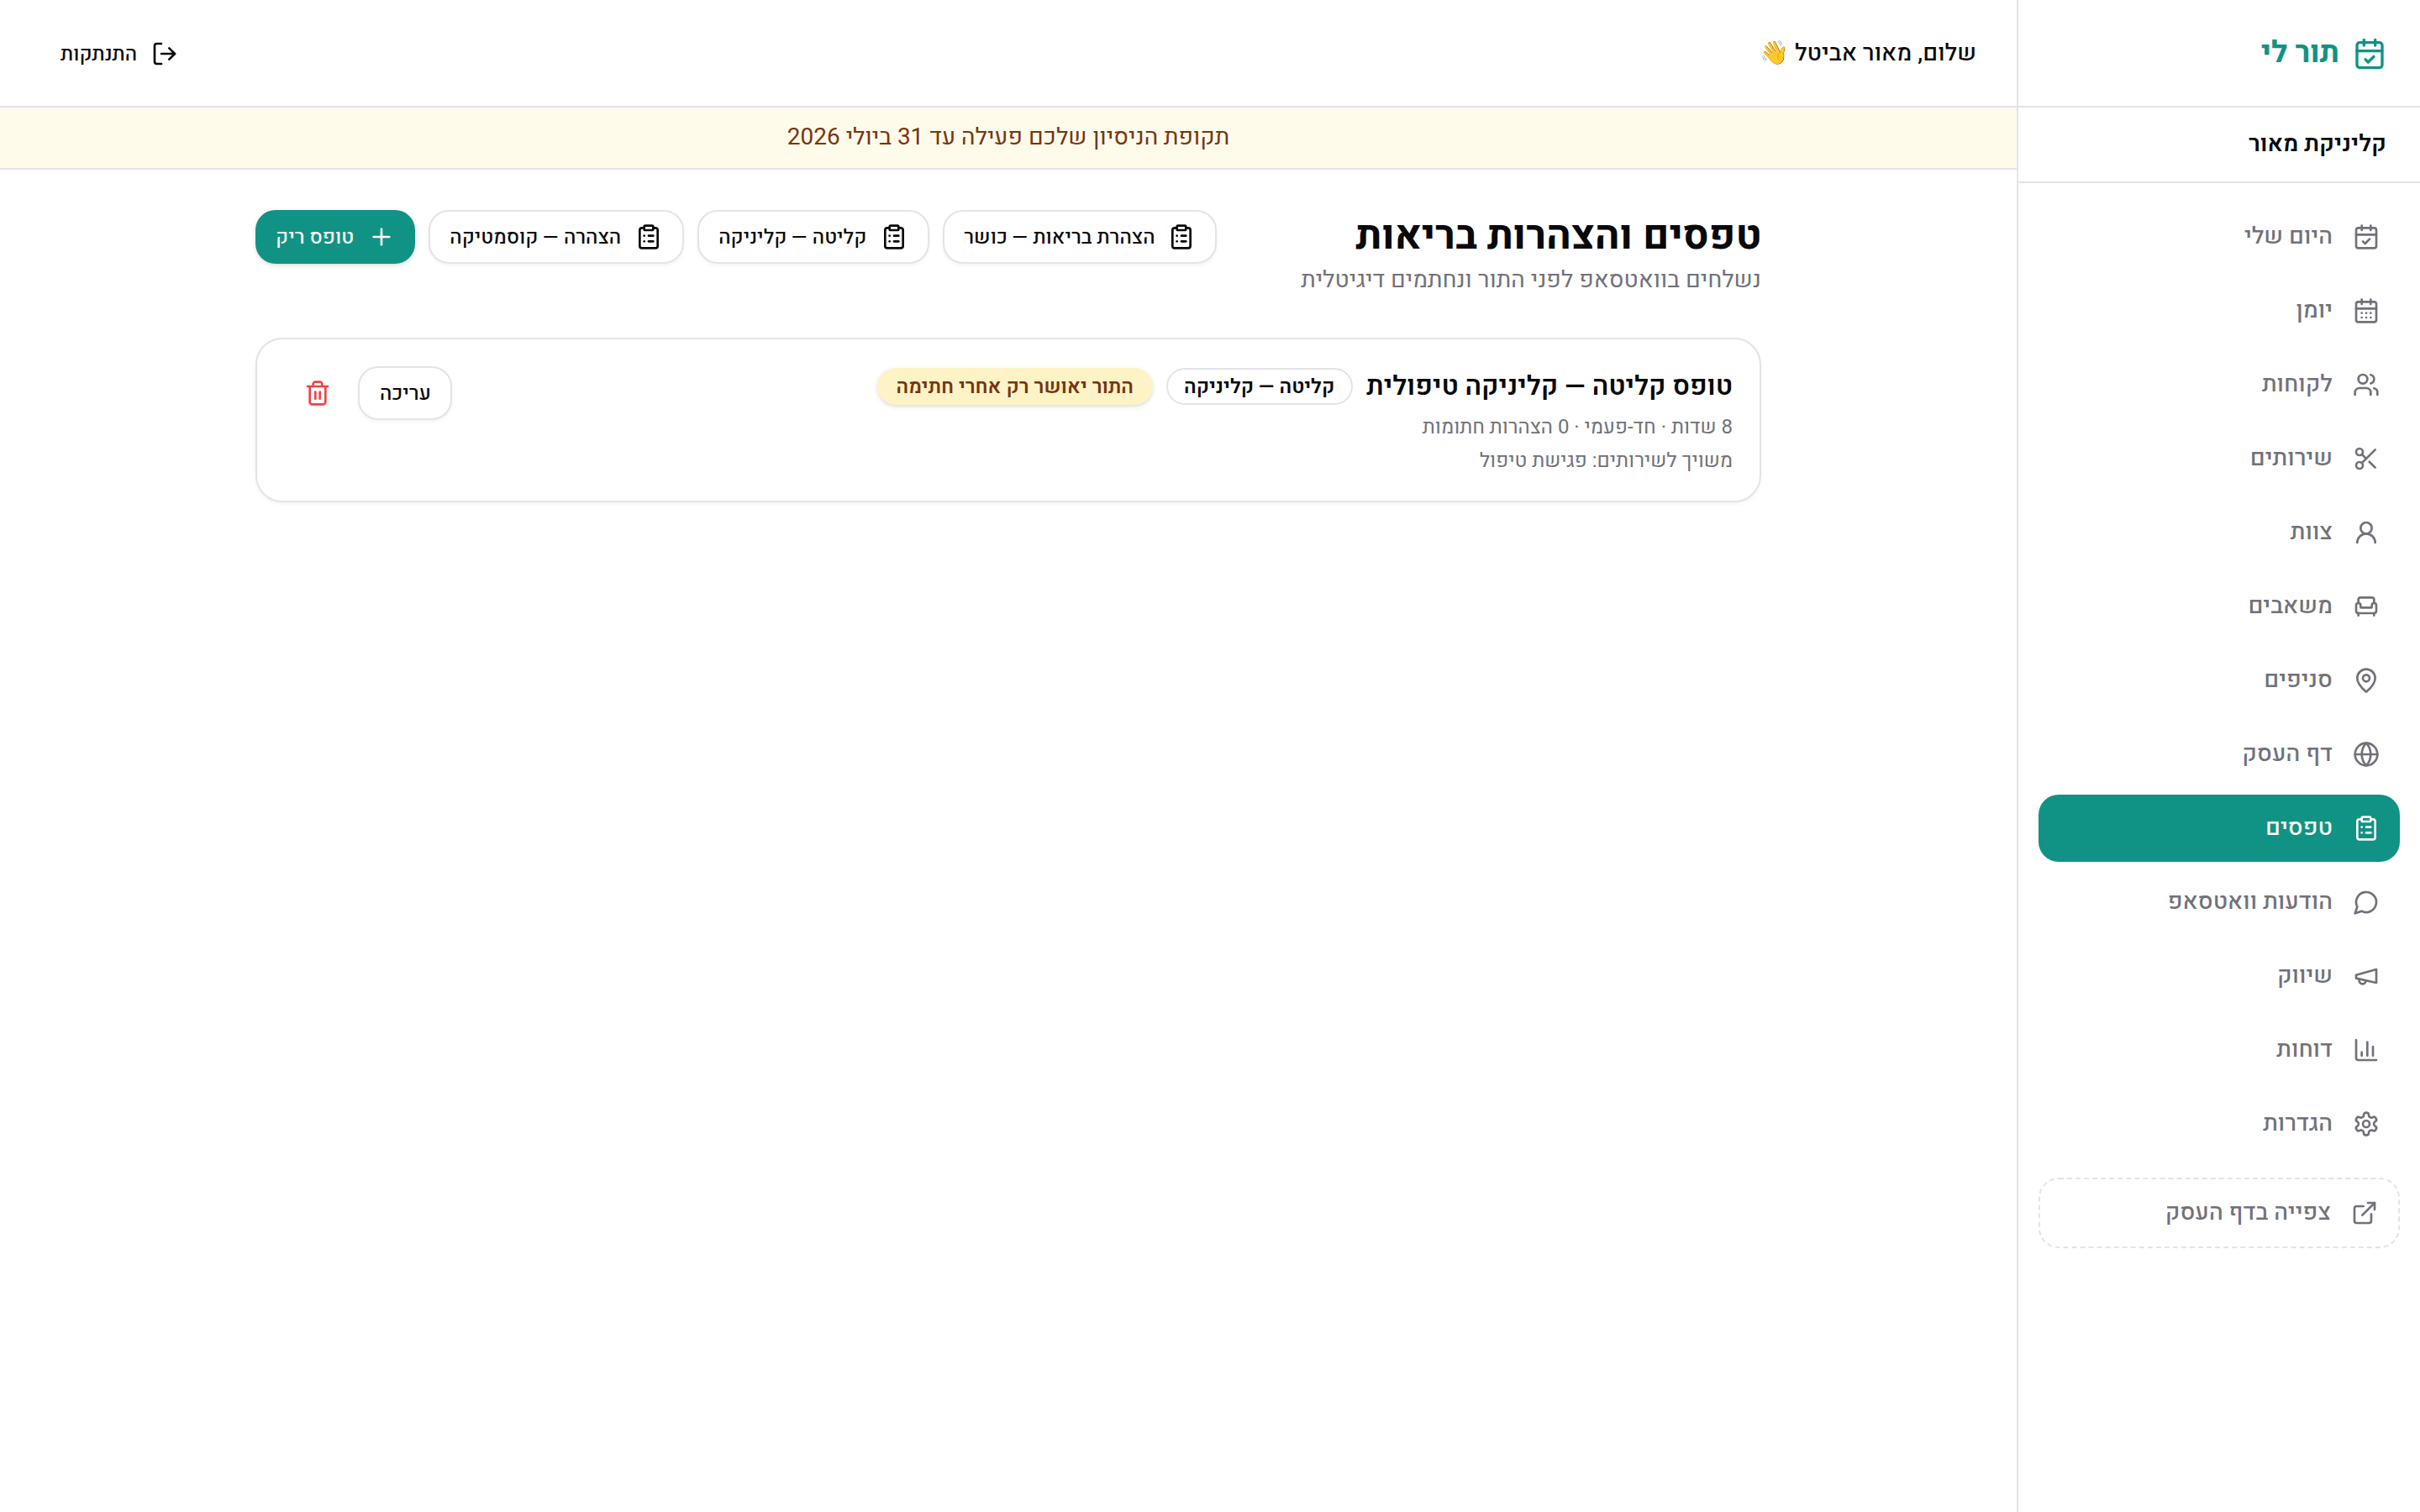Delete the intake form with trash icon

(317, 393)
